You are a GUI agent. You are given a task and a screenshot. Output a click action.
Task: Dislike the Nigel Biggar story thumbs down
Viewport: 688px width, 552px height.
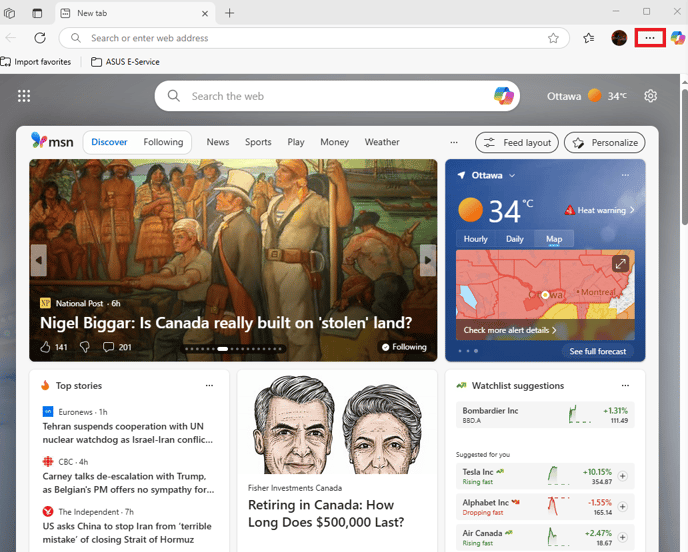(x=85, y=347)
